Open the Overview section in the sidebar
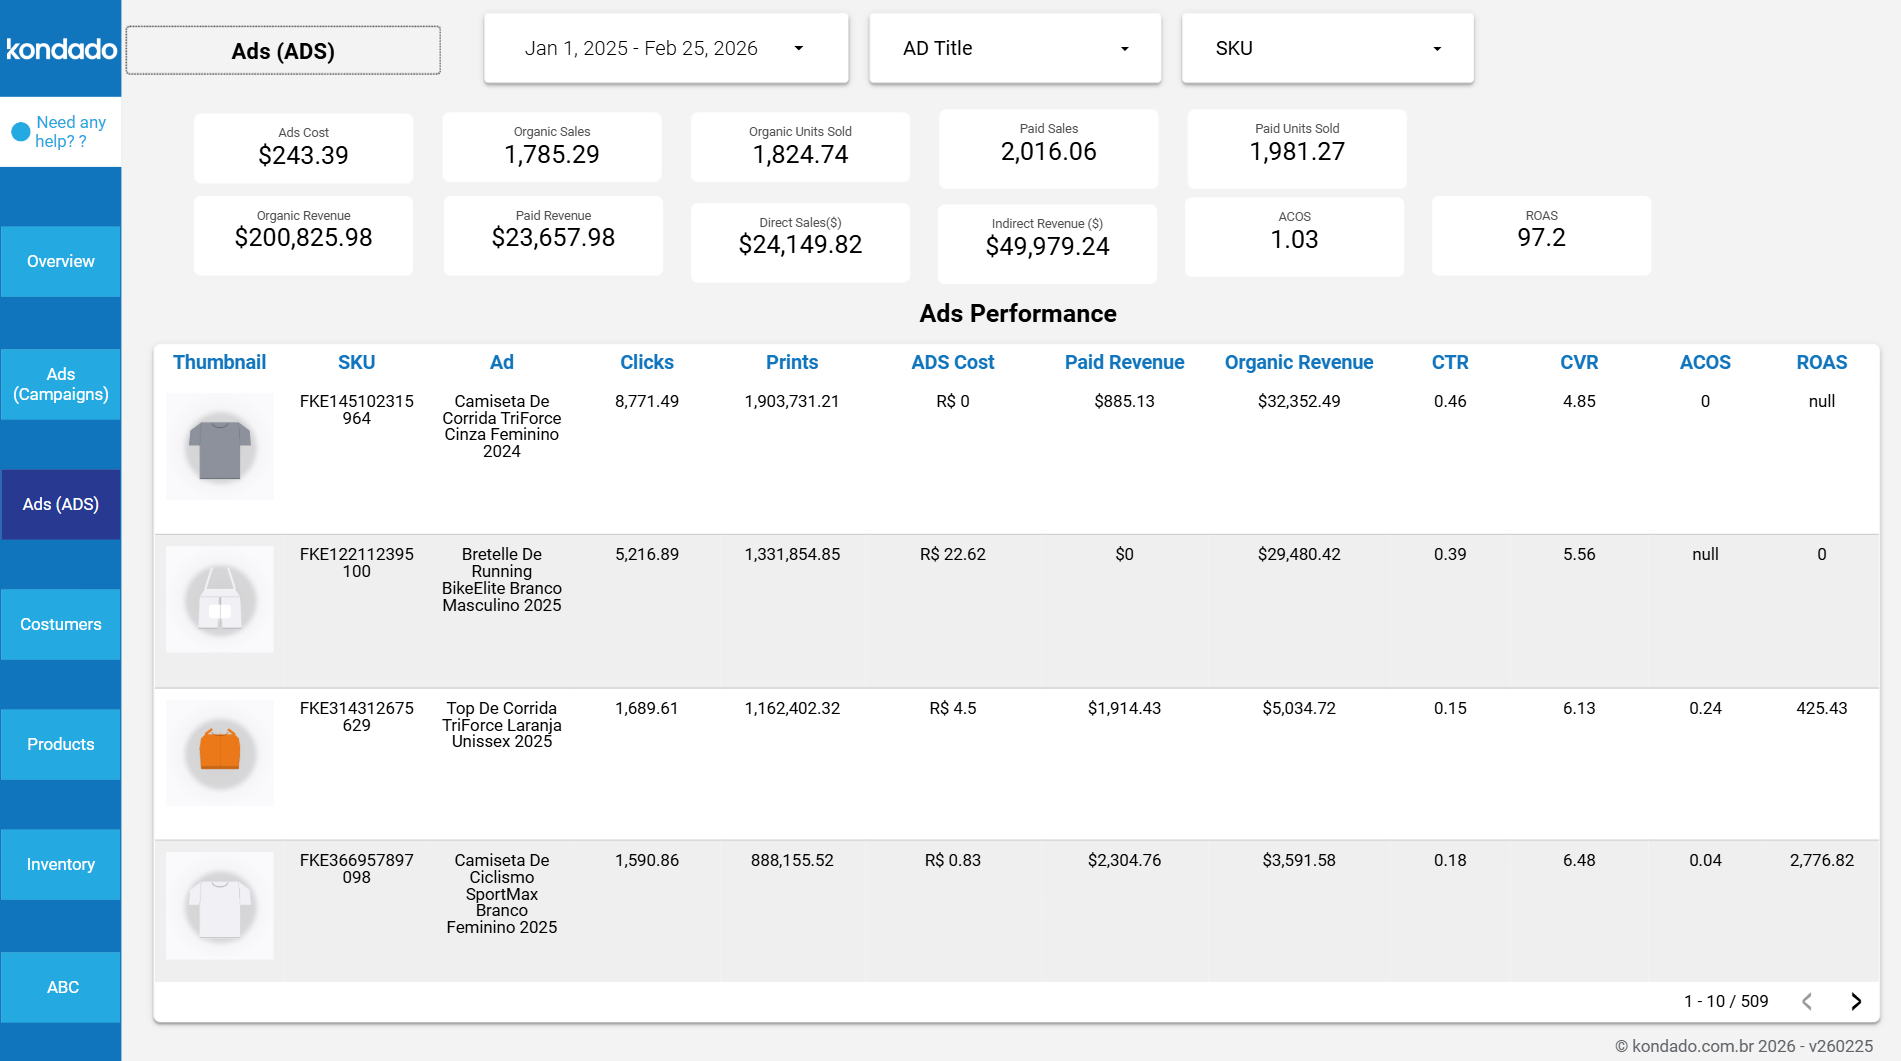 (60, 261)
